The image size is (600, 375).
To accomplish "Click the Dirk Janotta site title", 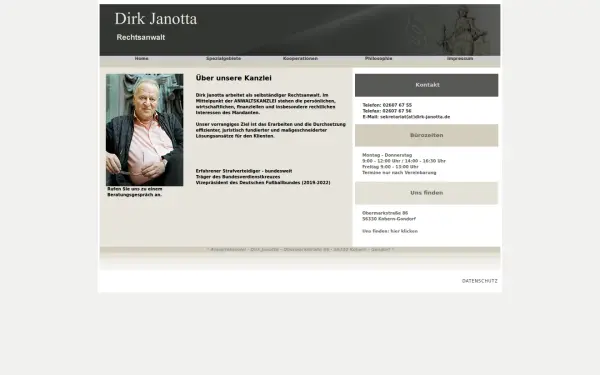I will 156,19.
